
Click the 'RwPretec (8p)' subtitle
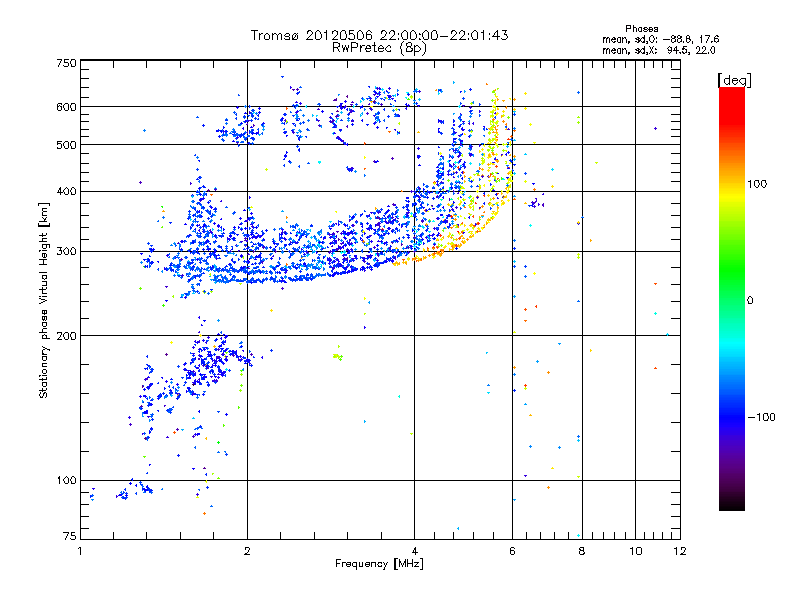379,48
